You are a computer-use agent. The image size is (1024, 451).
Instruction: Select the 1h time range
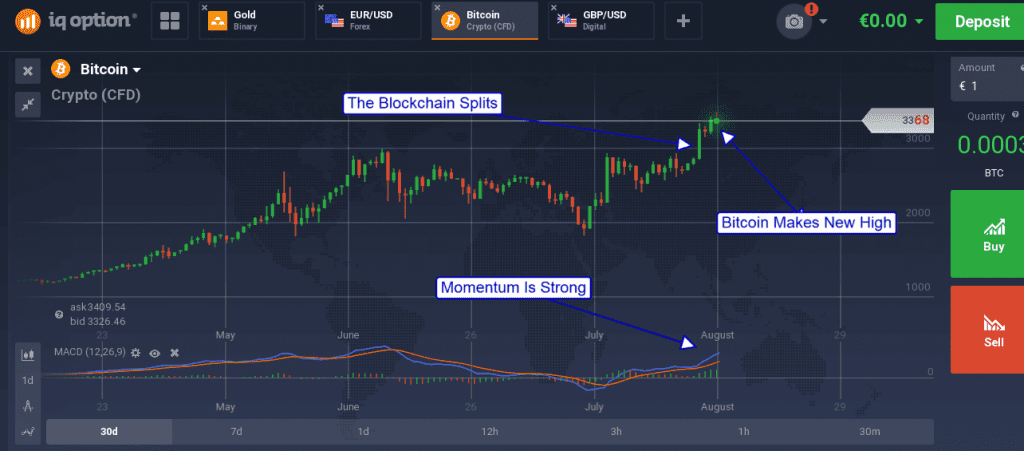click(x=743, y=431)
